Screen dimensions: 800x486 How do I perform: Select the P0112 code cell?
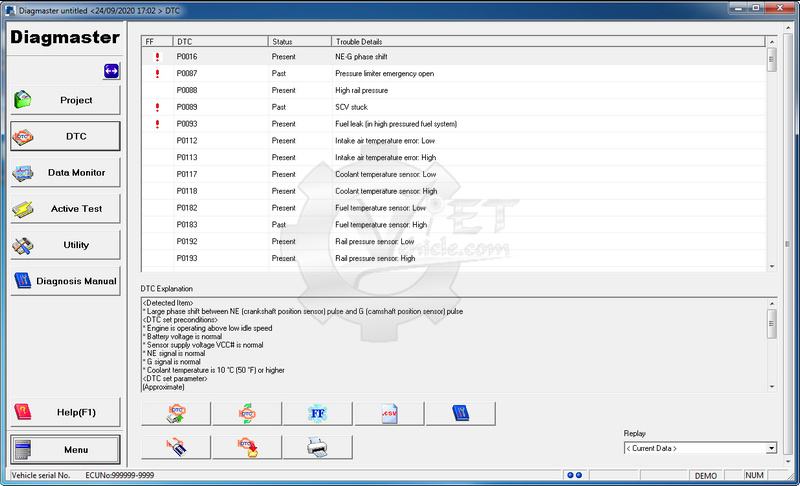coord(187,141)
